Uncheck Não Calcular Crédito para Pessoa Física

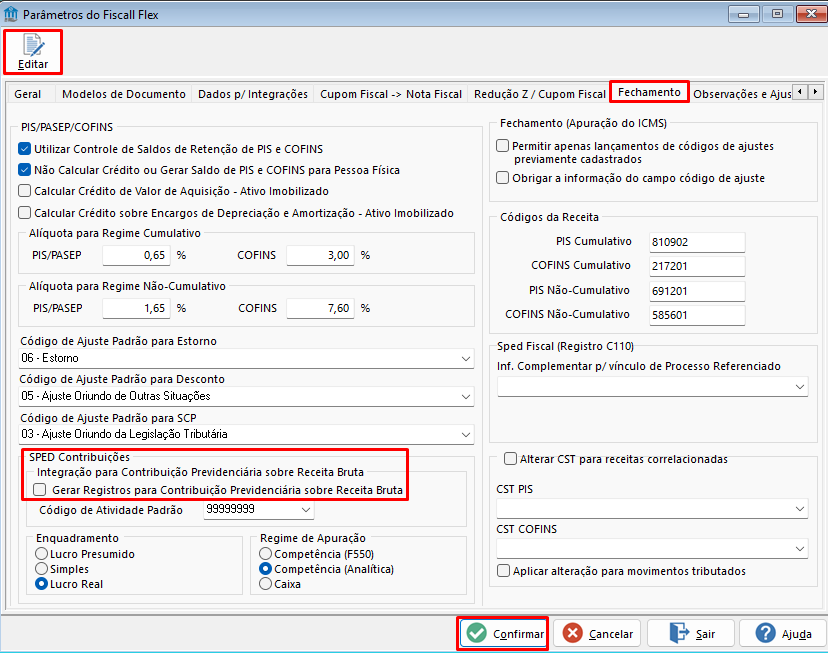pyautogui.click(x=24, y=170)
